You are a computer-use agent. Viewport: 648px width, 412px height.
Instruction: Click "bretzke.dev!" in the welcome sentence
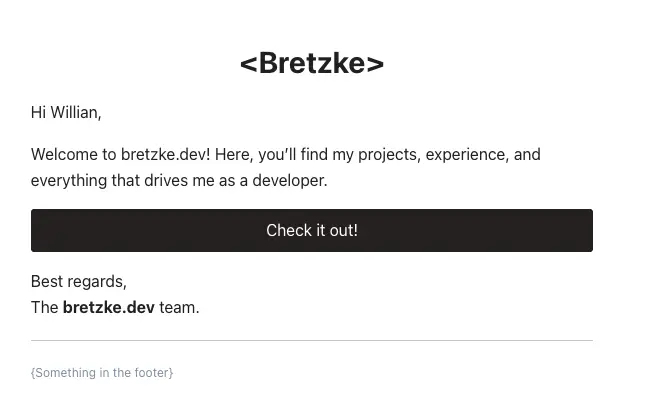point(166,155)
